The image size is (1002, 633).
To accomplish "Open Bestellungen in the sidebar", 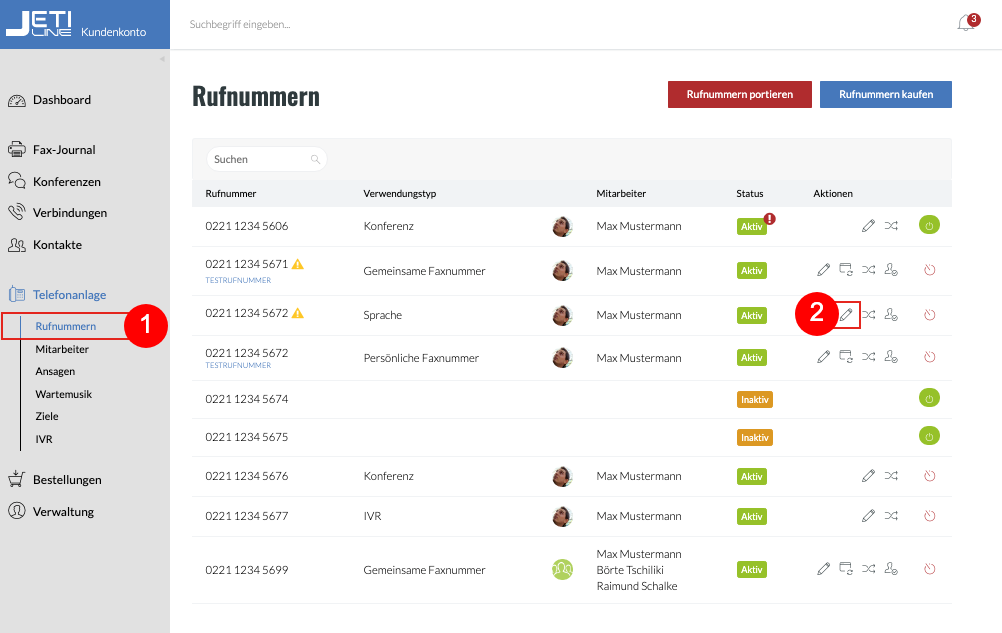I will 67,479.
